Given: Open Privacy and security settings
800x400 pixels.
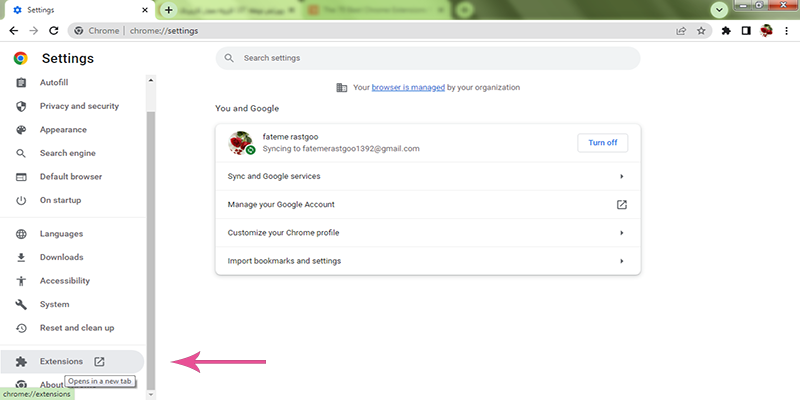Looking at the screenshot, I should tap(79, 106).
